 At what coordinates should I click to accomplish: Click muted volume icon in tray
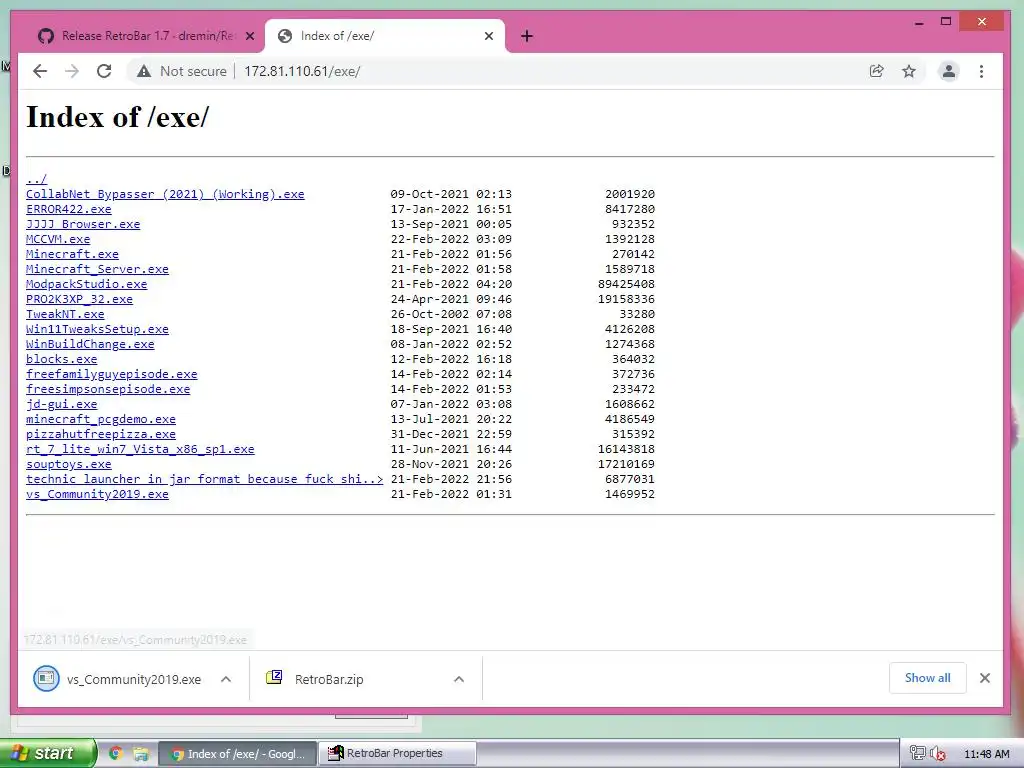coord(937,754)
